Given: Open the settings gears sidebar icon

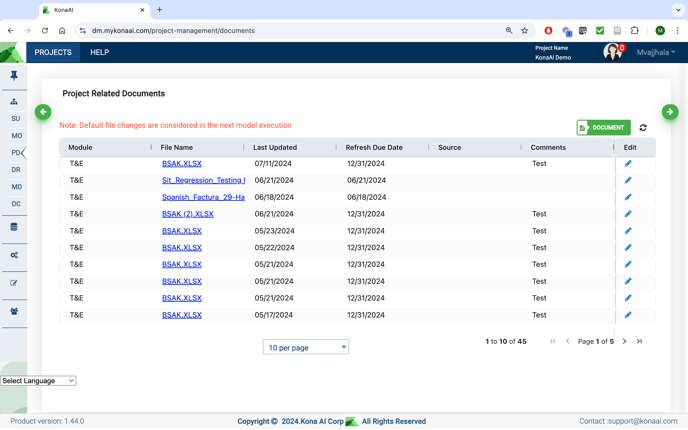Looking at the screenshot, I should point(14,255).
